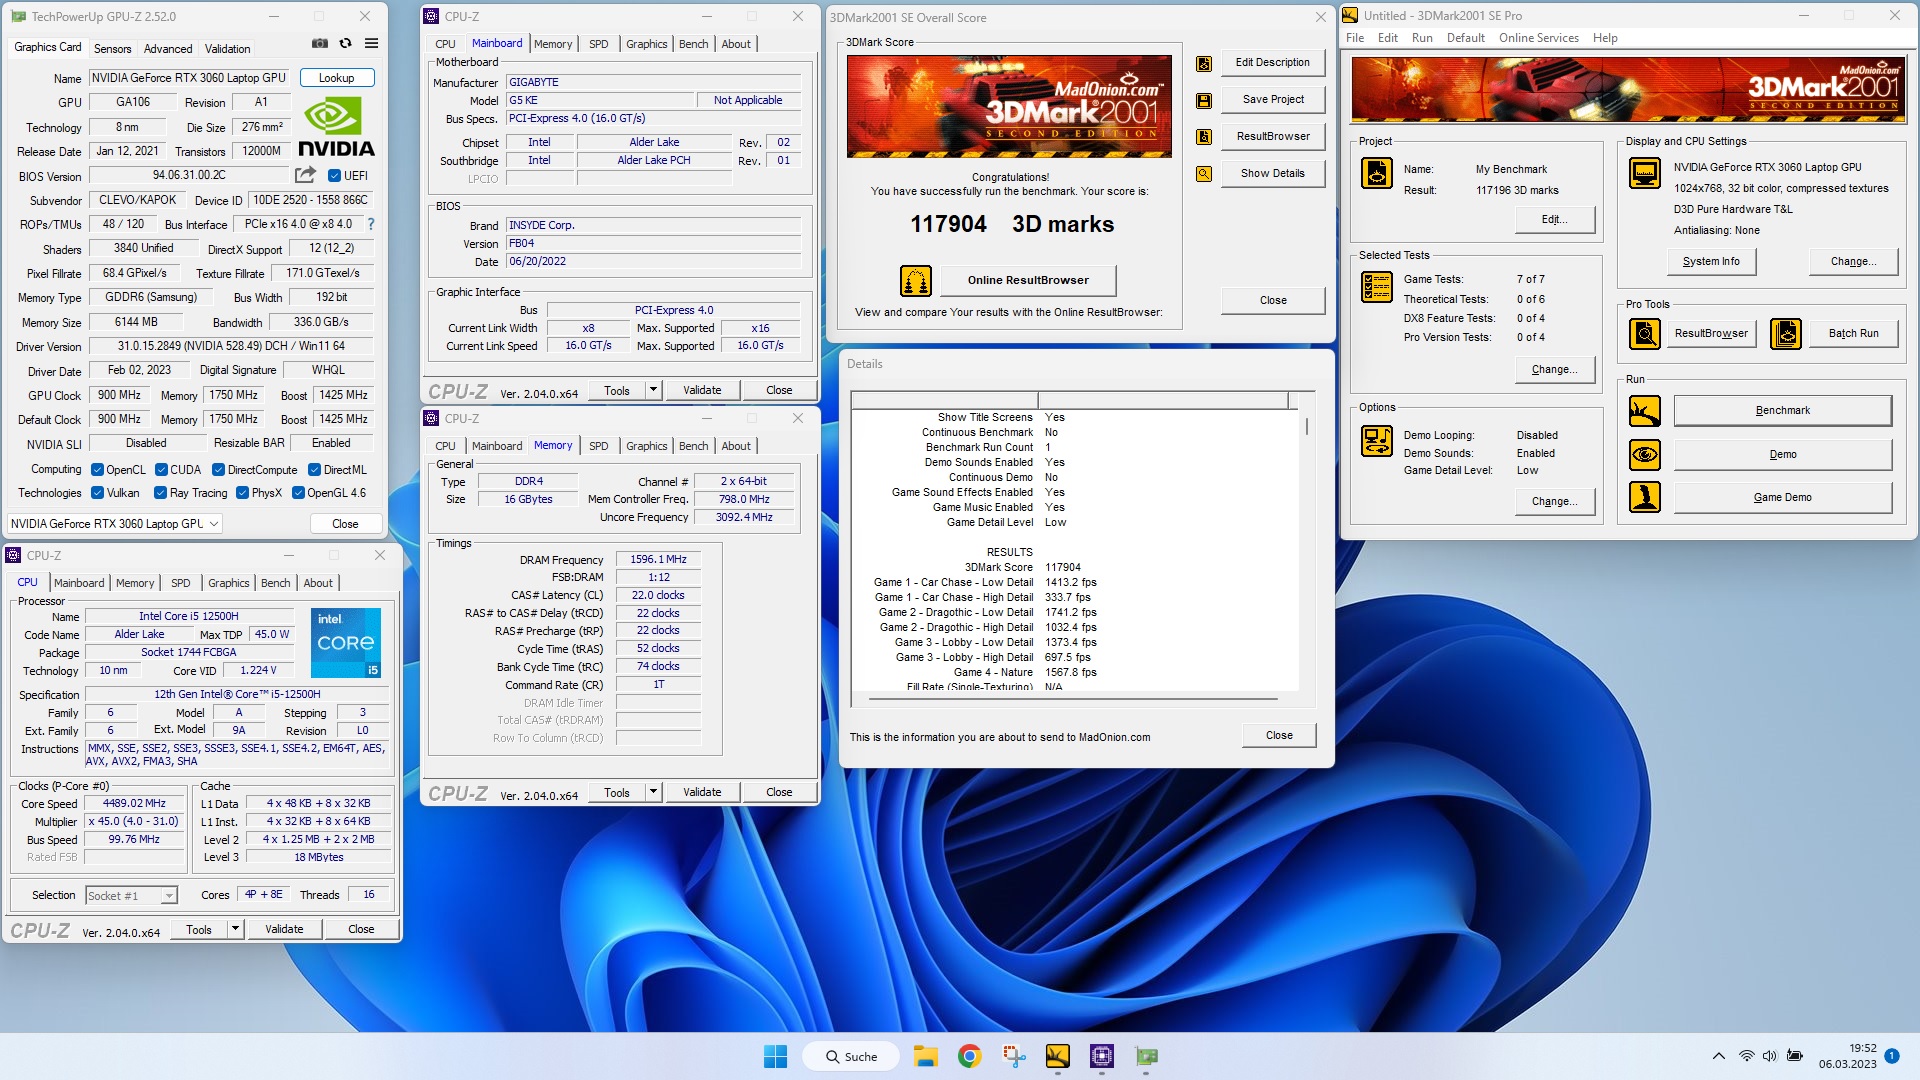Screen dimensions: 1920x1080
Task: Click floppy icon beside Save Project
Action: coord(1204,100)
